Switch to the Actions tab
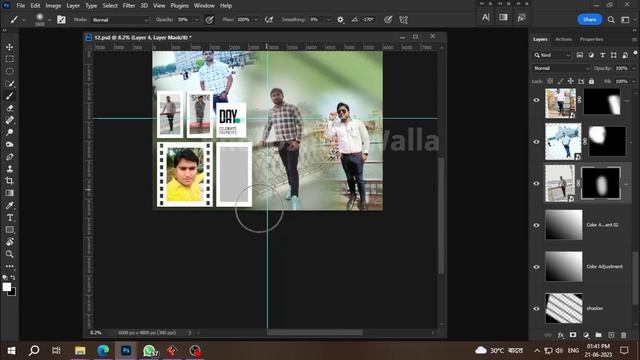 563,40
